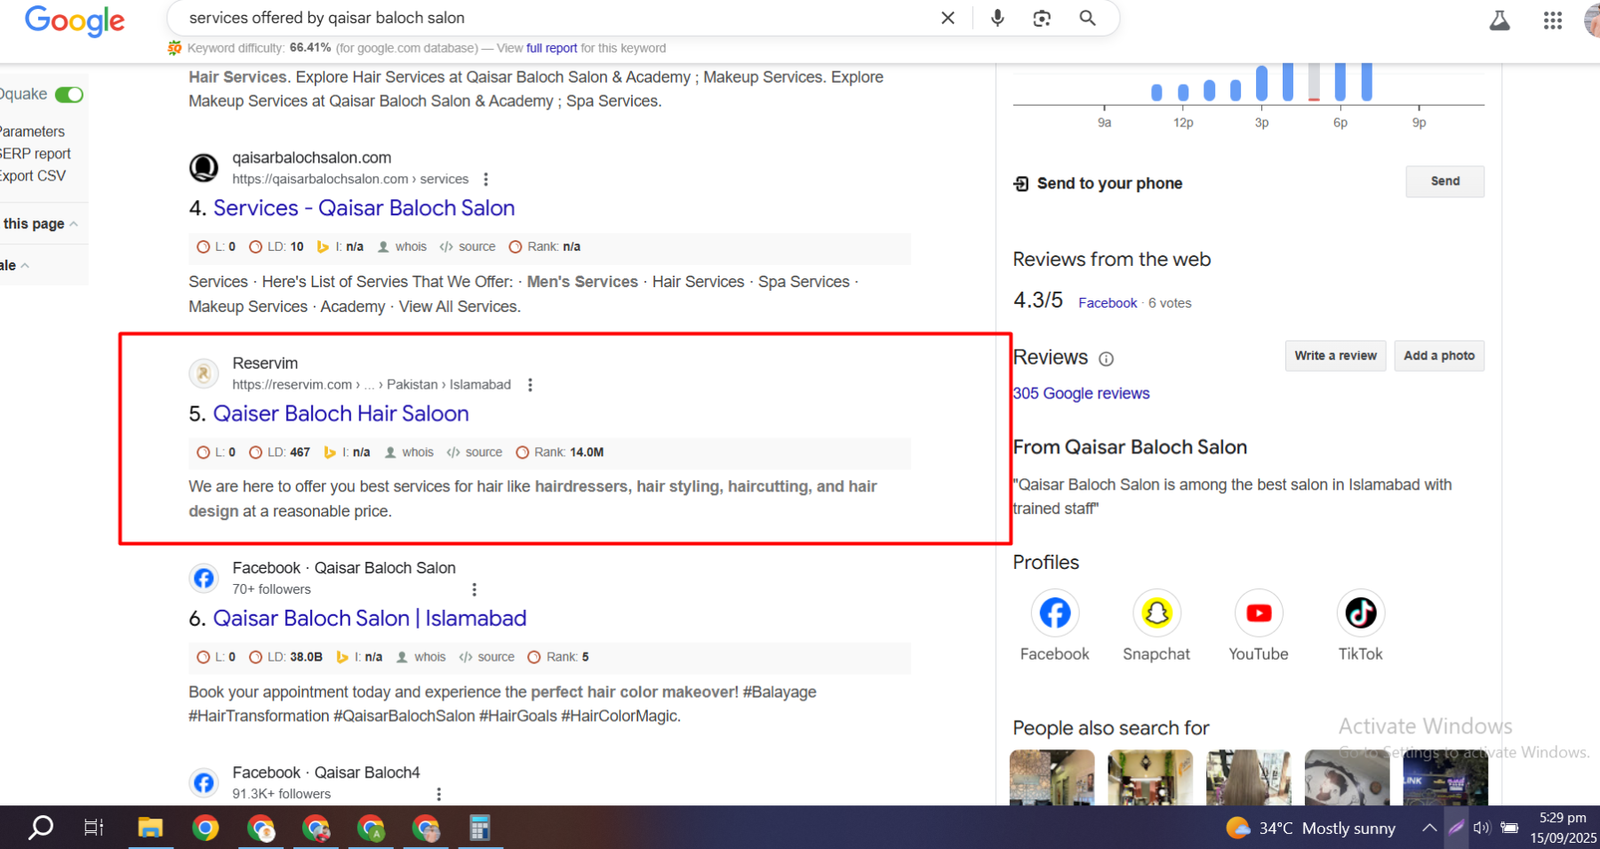Open the Google apps grid

[x=1552, y=20]
